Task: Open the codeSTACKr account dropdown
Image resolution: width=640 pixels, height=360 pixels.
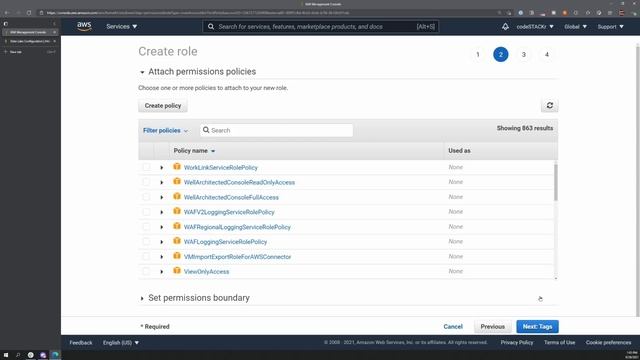Action: coord(535,27)
